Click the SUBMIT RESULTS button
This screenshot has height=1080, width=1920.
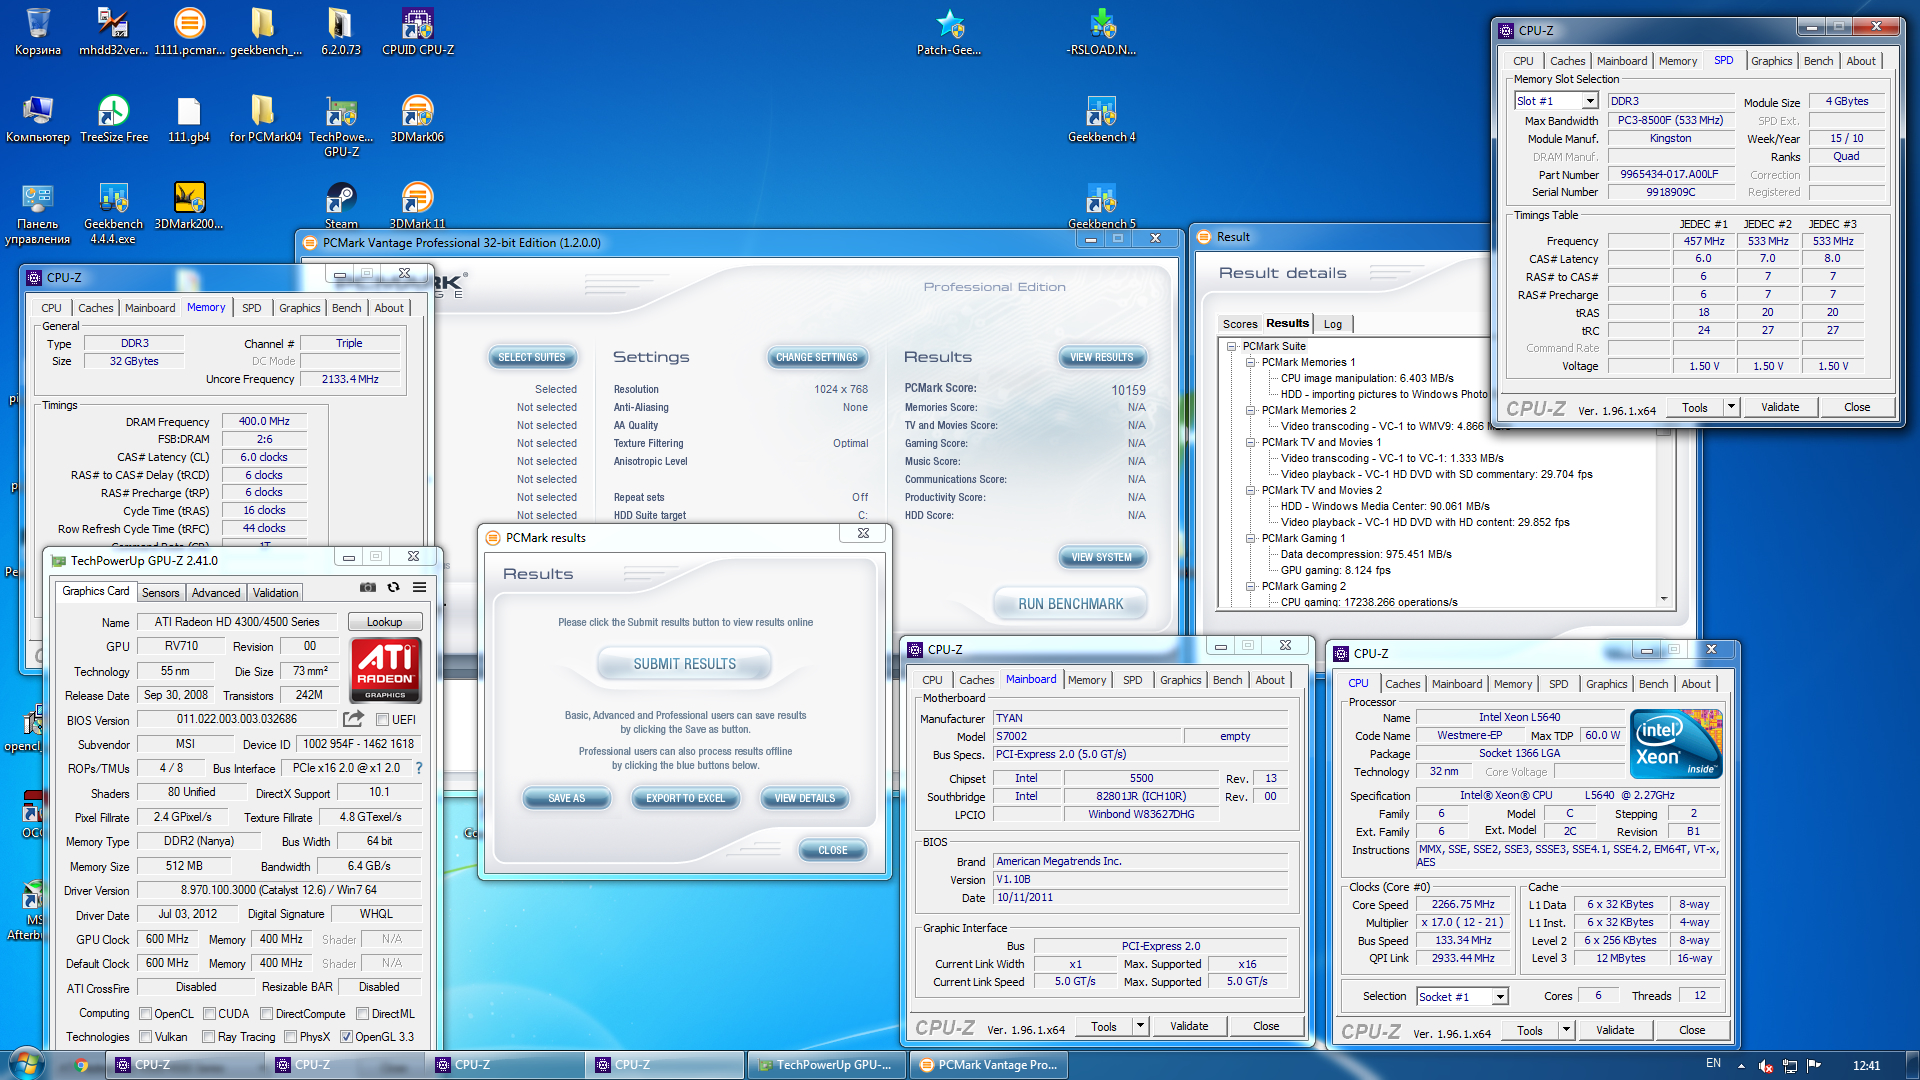click(x=684, y=664)
